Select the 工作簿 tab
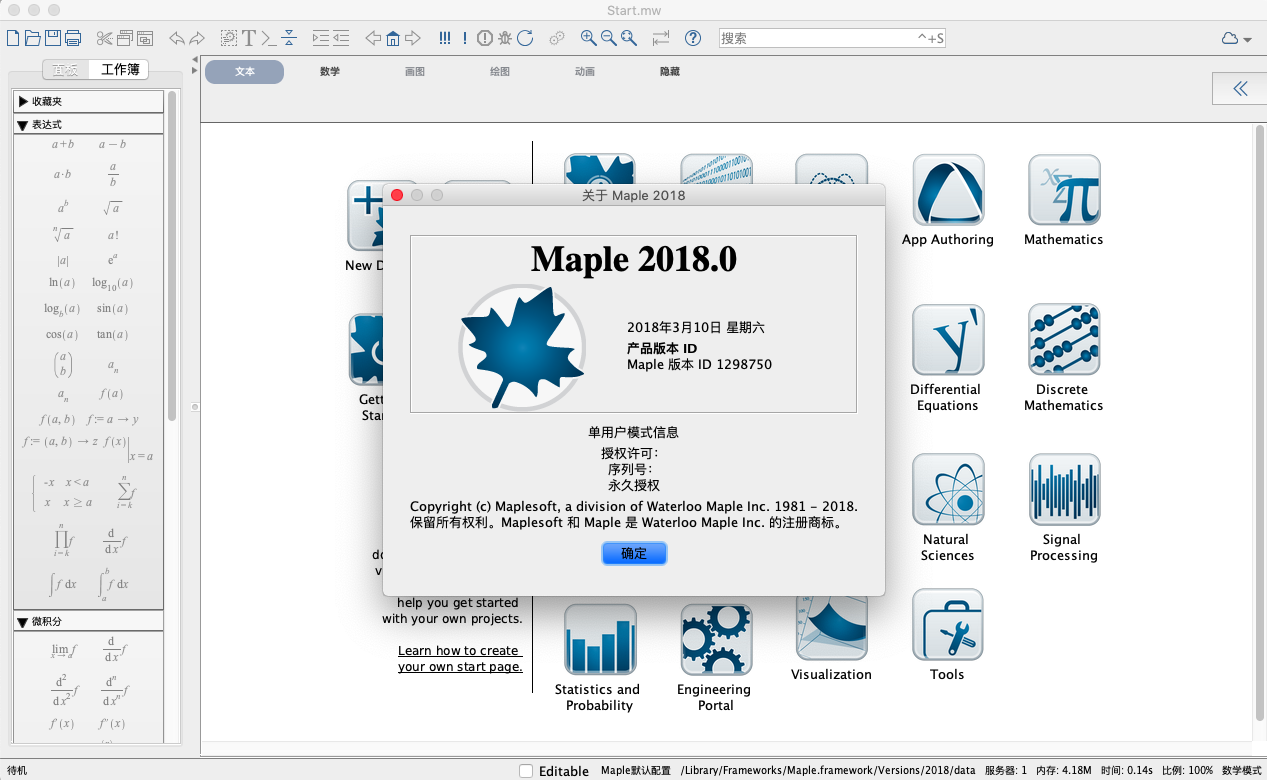The width and height of the screenshot is (1267, 780). click(x=119, y=70)
